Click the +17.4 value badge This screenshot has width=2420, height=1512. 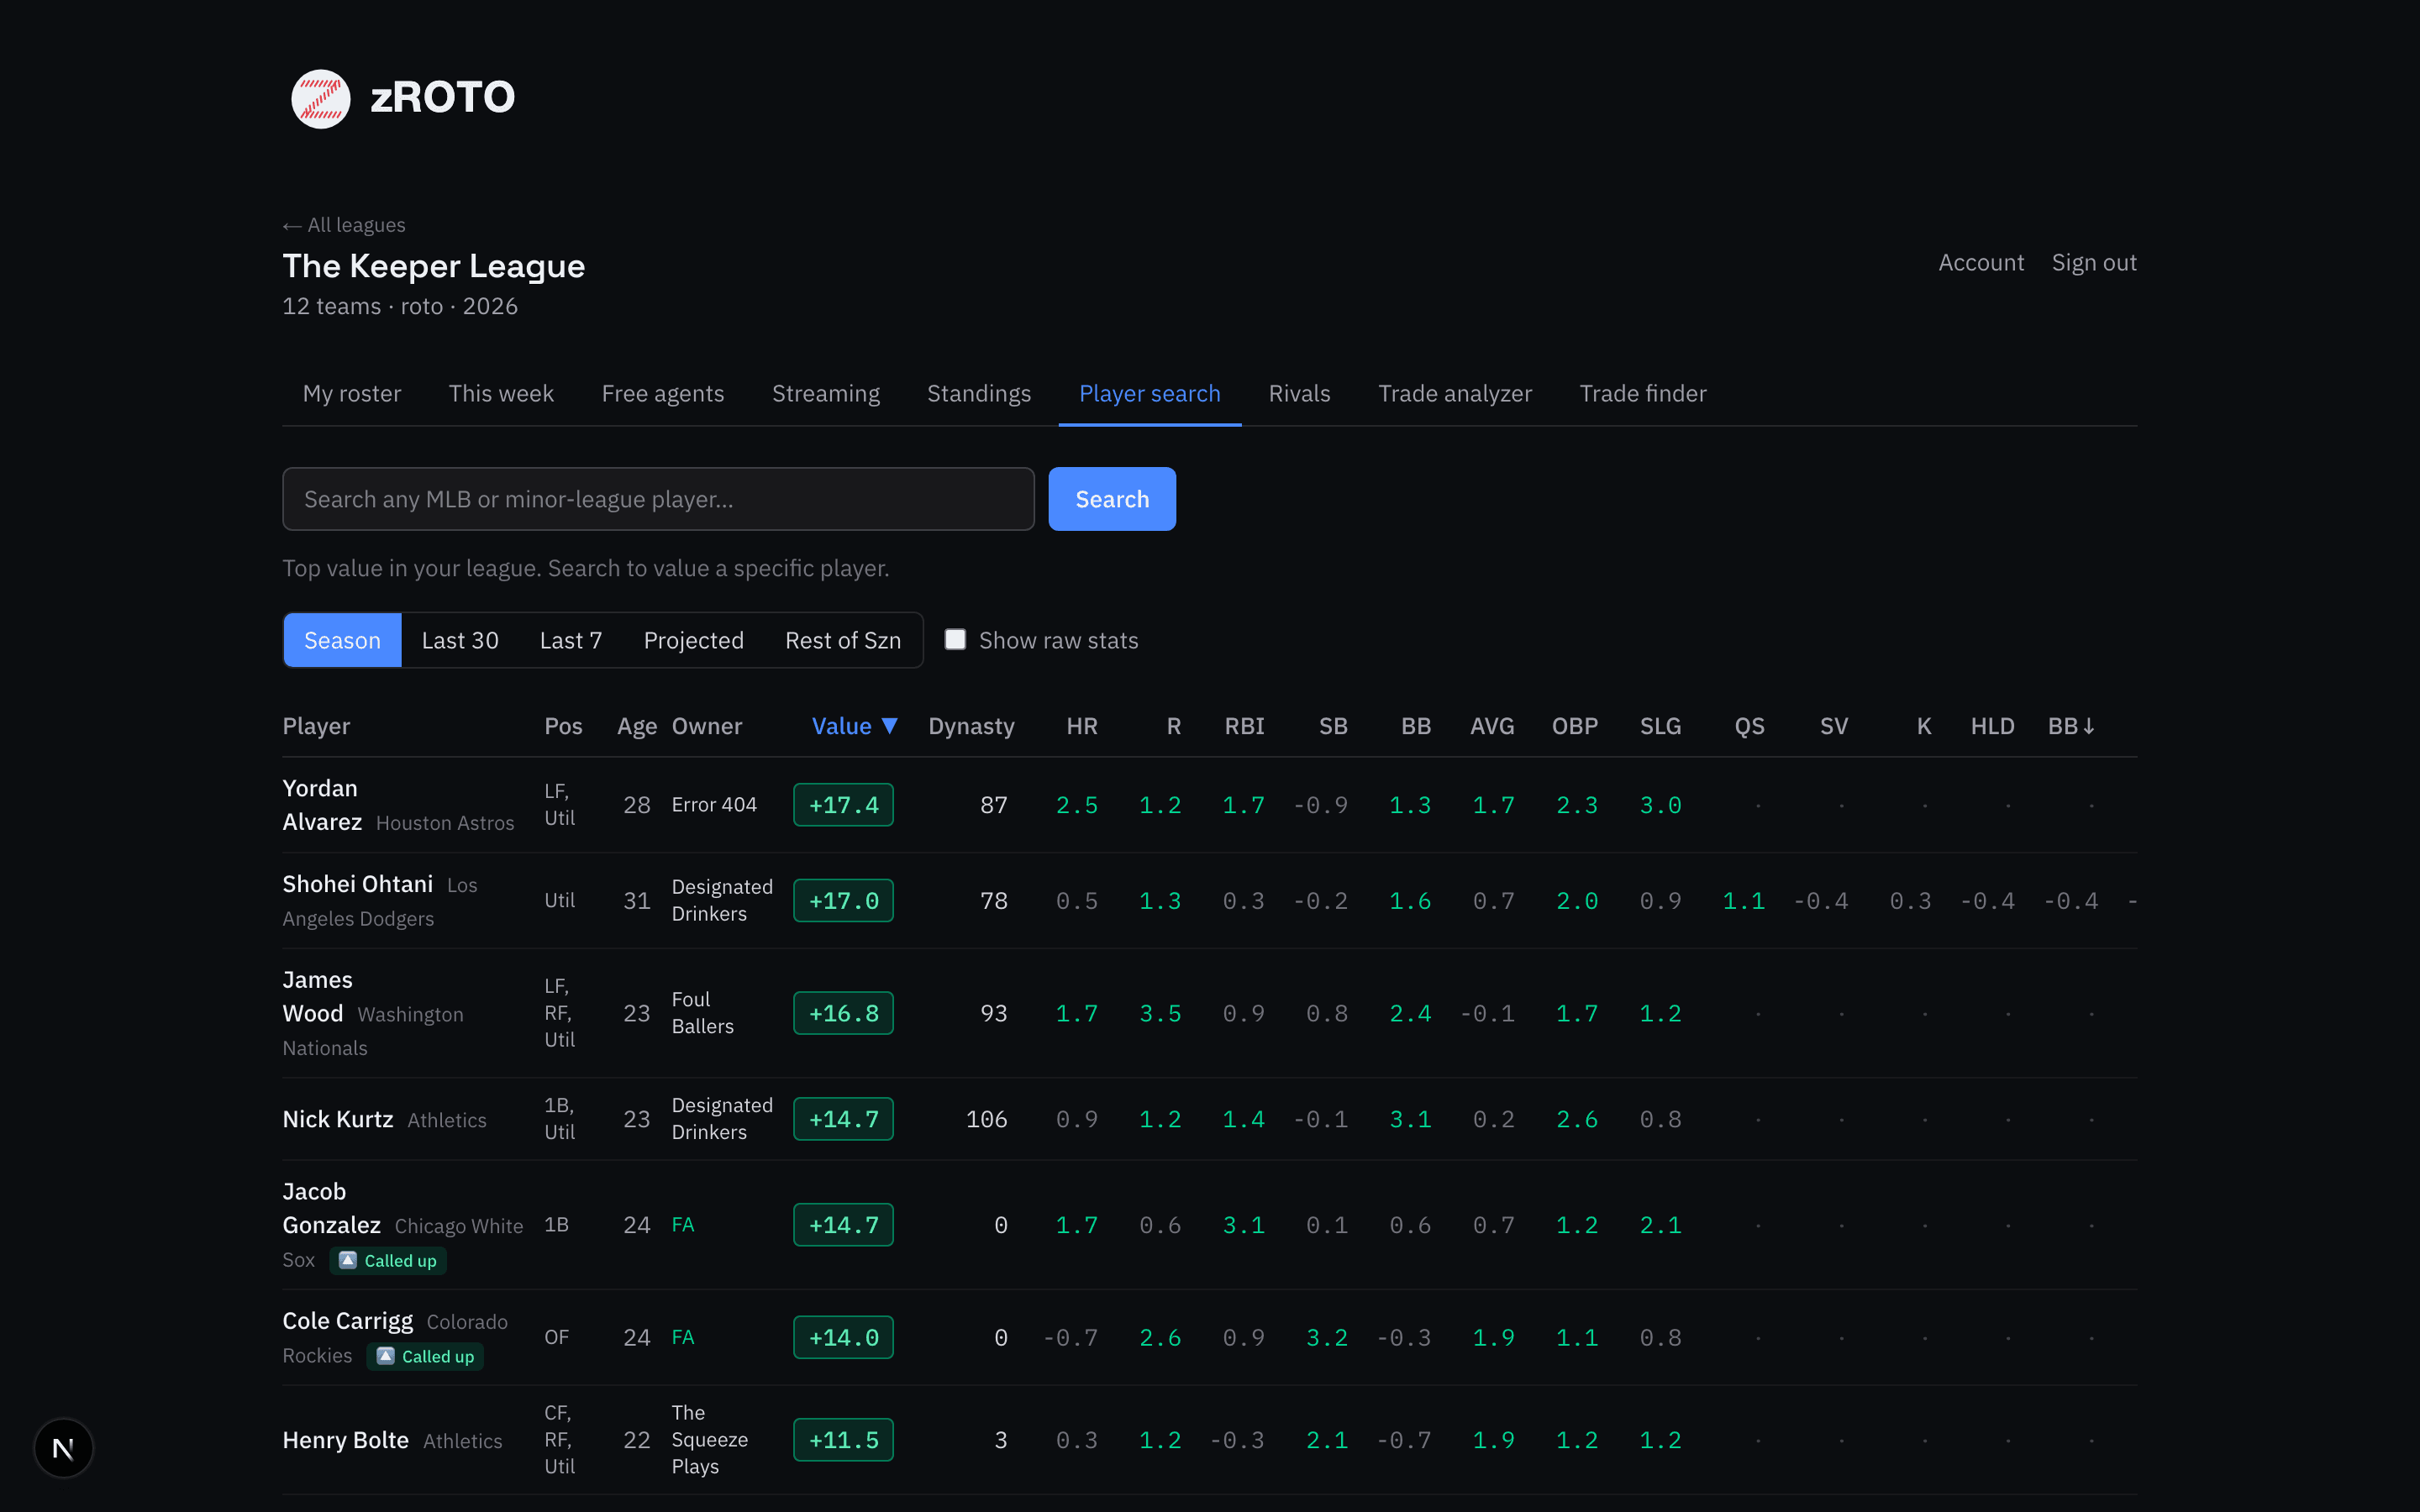coord(843,805)
